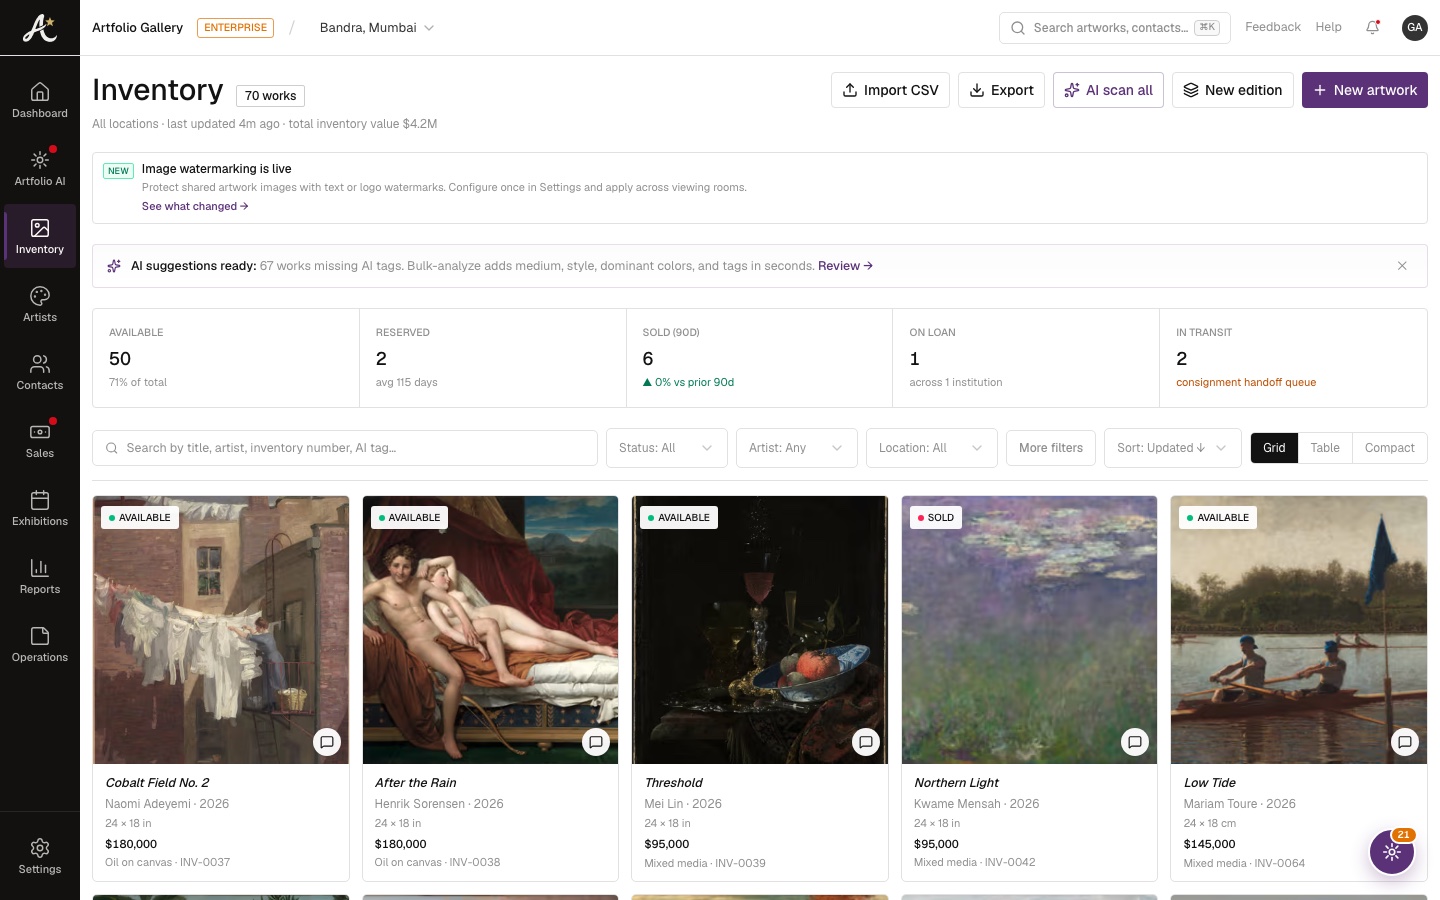Focus the inventory search by title field
The image size is (1440, 900).
(345, 448)
